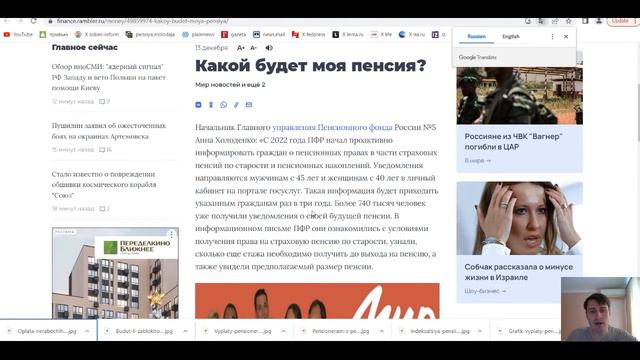Click the address bar URL

(x=142, y=21)
